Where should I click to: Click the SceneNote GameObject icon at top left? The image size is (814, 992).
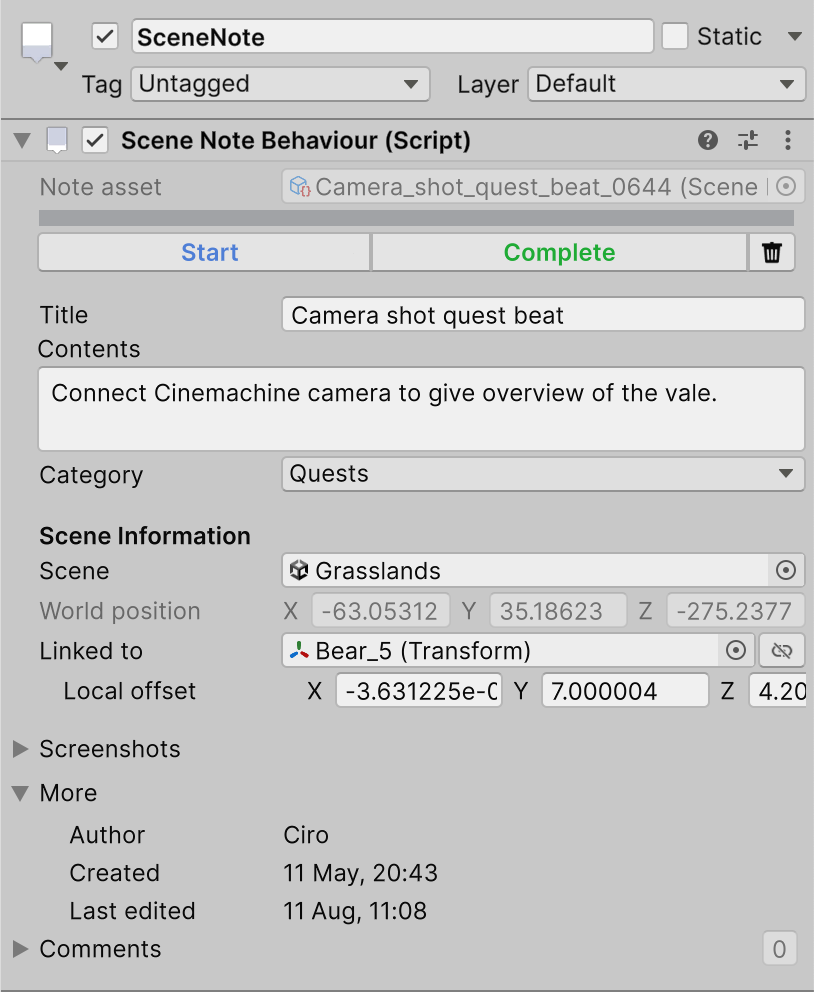point(37,43)
